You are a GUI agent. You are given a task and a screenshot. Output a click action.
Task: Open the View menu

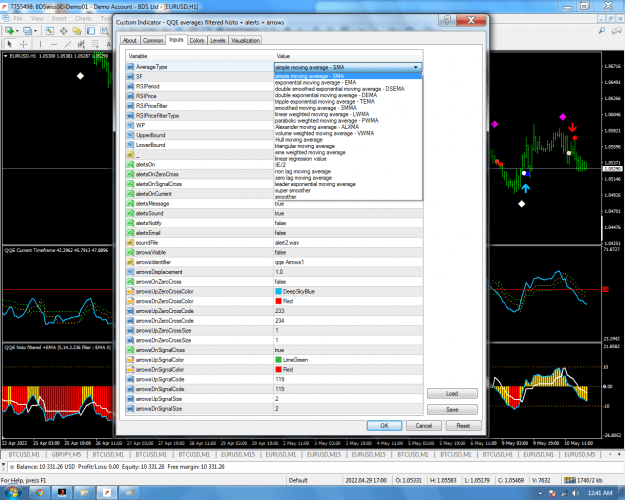(x=37, y=18)
